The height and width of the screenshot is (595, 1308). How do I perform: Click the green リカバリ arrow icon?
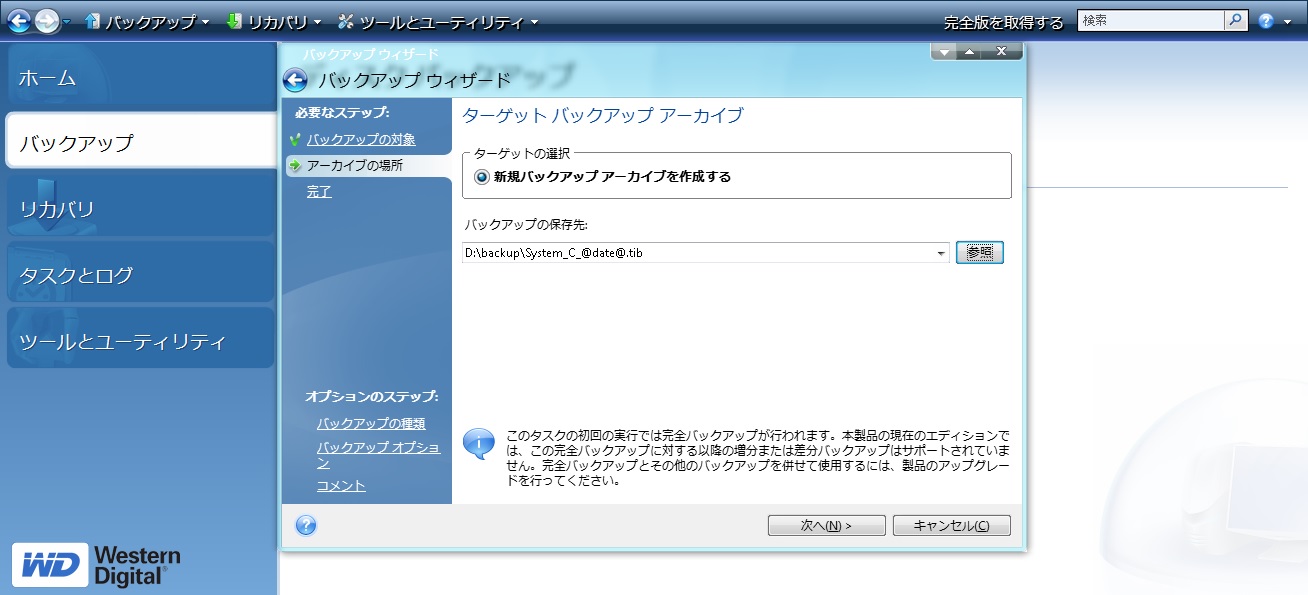click(234, 21)
